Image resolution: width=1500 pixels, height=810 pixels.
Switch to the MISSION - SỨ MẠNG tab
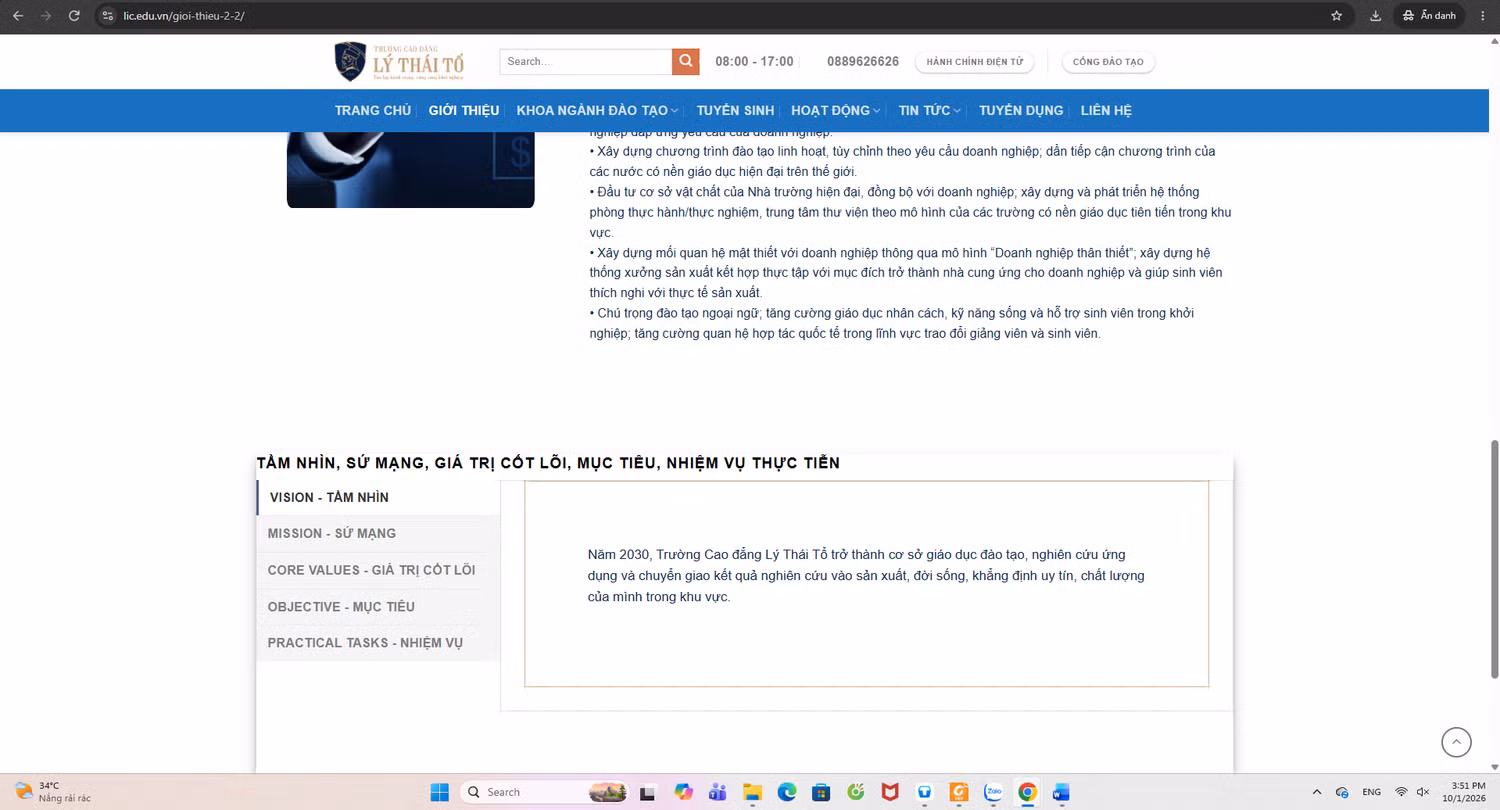point(378,533)
